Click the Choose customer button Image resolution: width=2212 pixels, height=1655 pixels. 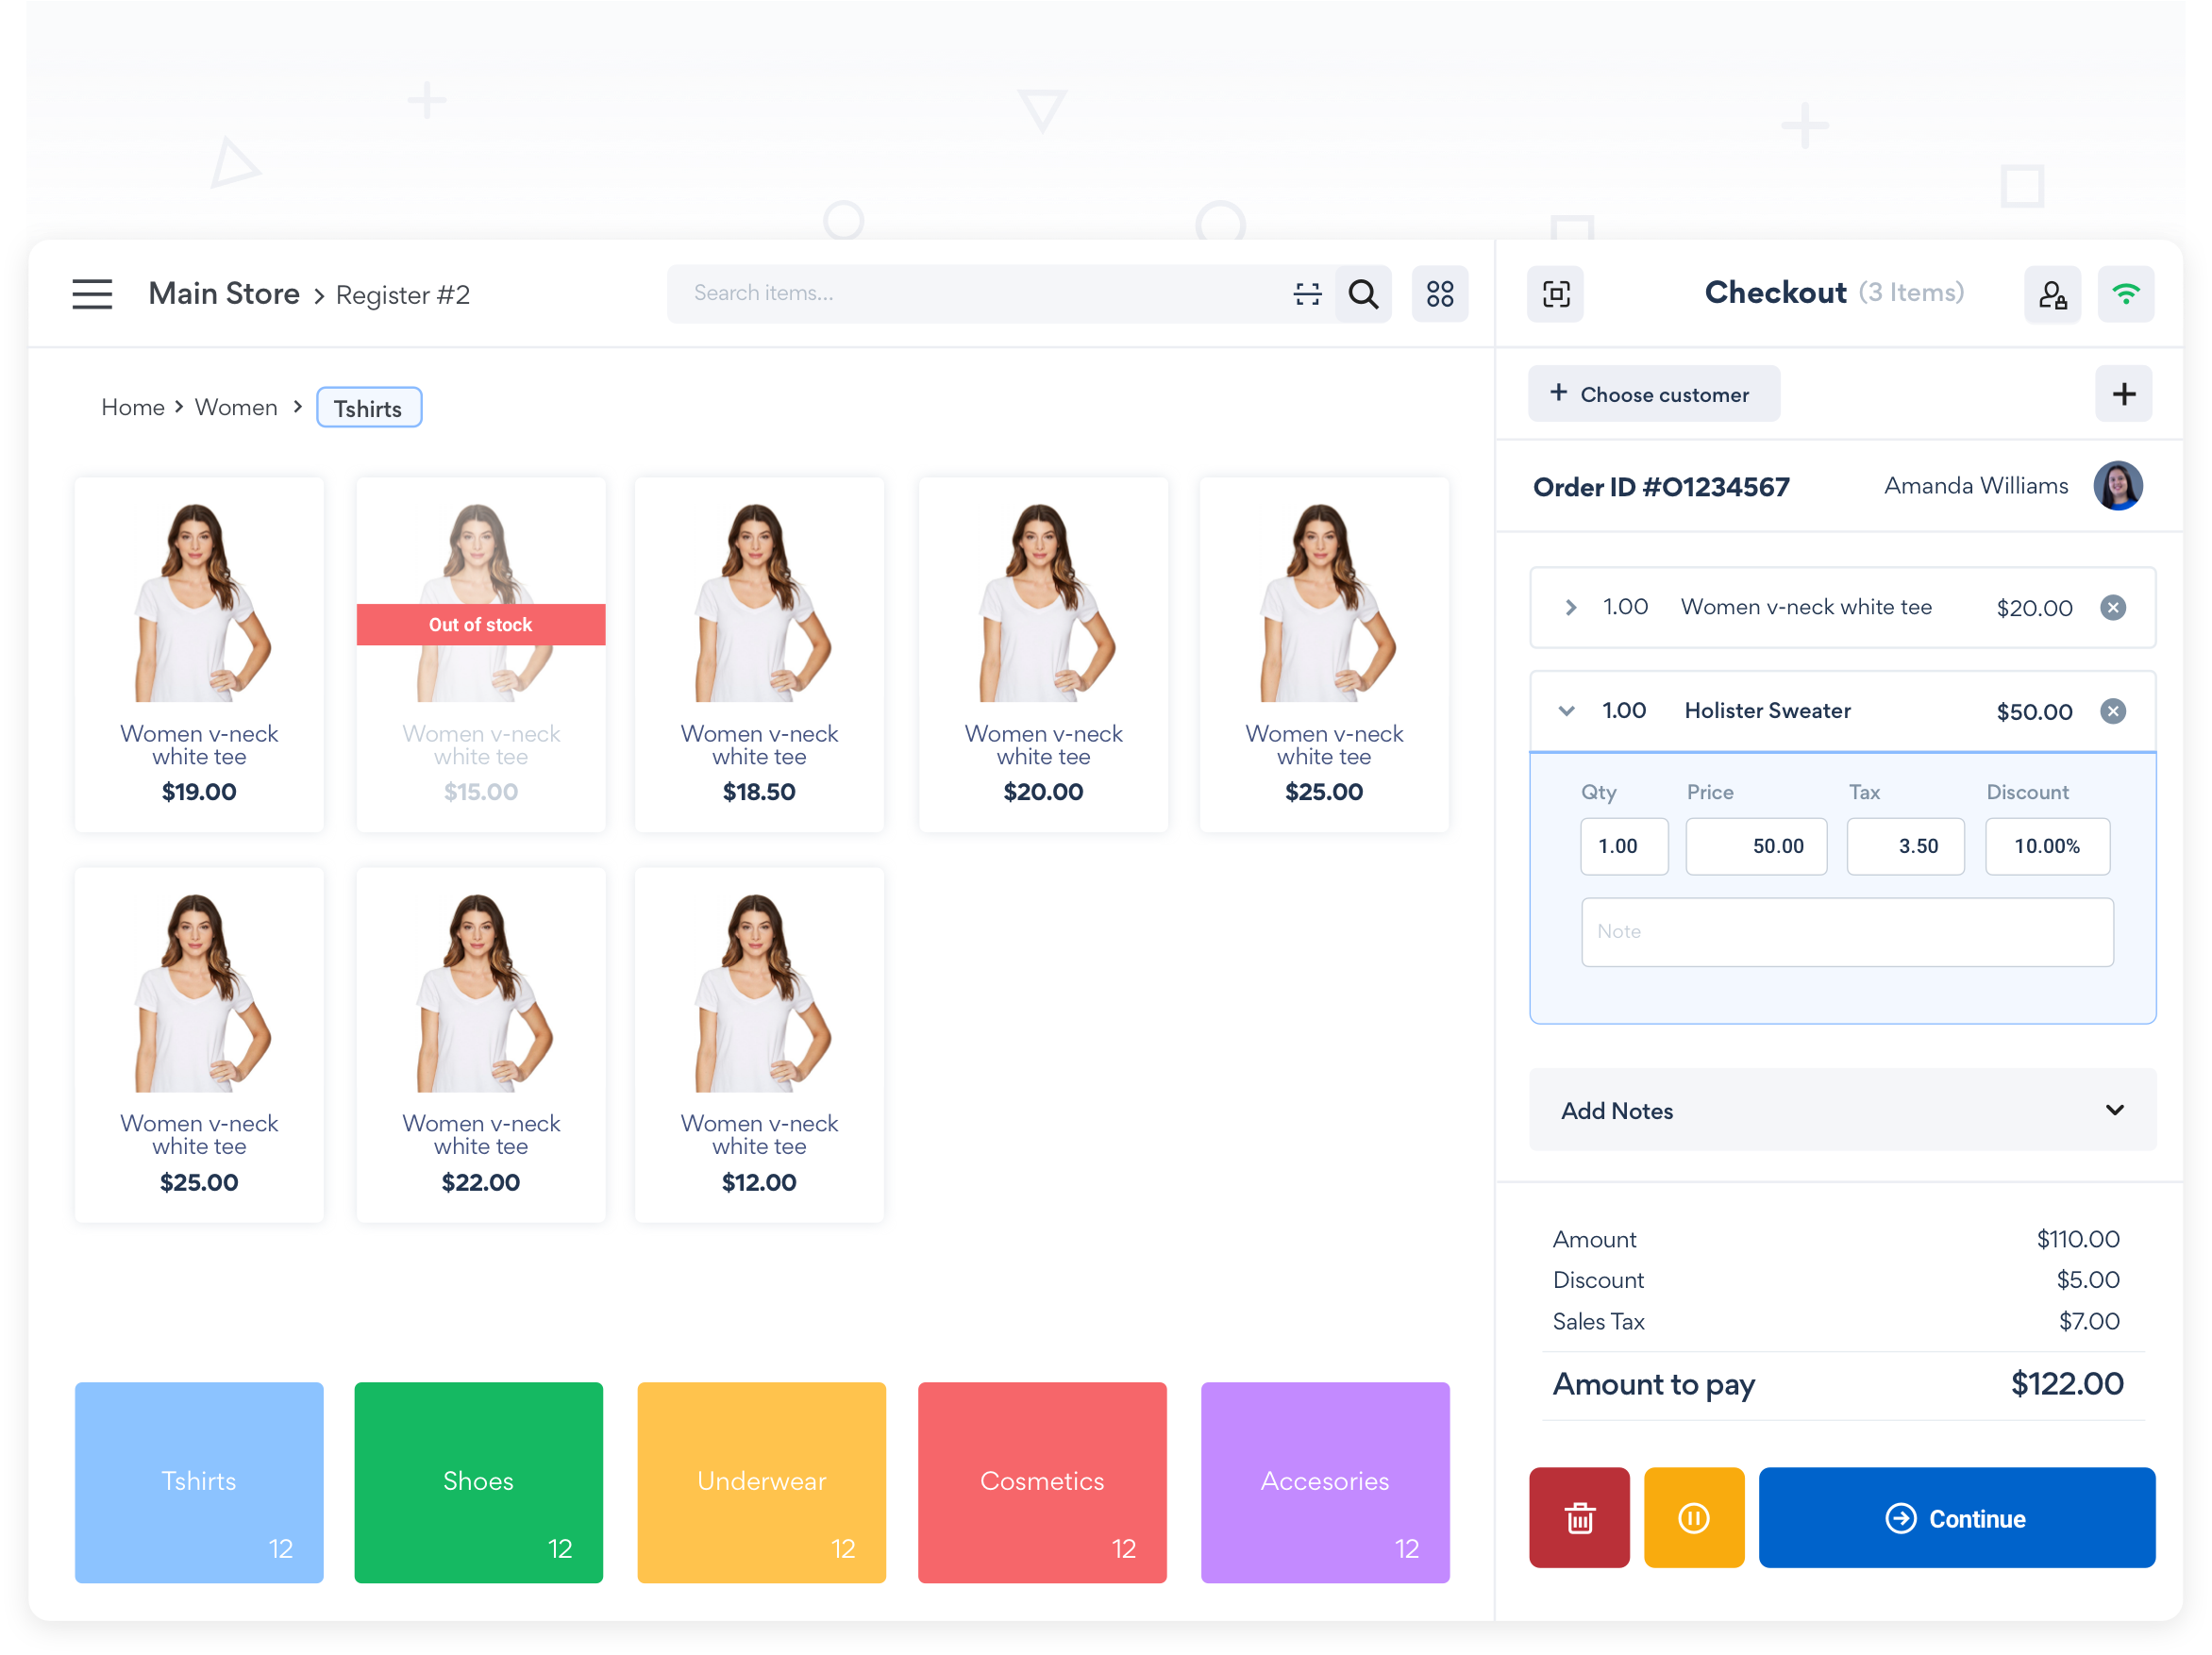point(1654,394)
